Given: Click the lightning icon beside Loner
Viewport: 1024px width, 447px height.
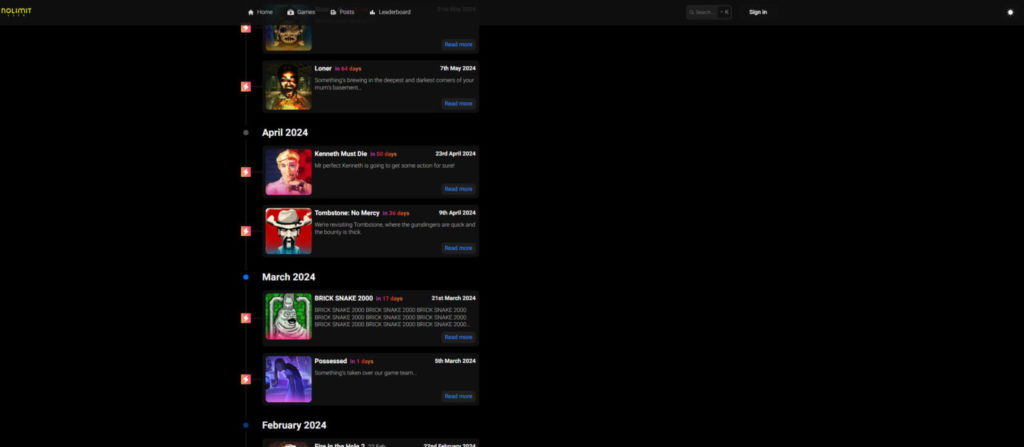Looking at the screenshot, I should pyautogui.click(x=246, y=86).
